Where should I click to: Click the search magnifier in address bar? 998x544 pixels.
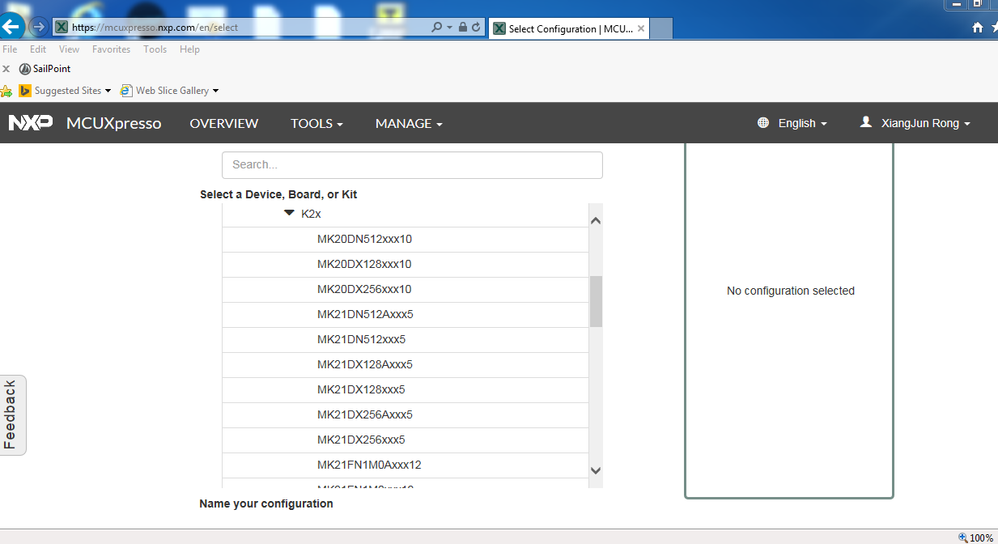[x=437, y=27]
